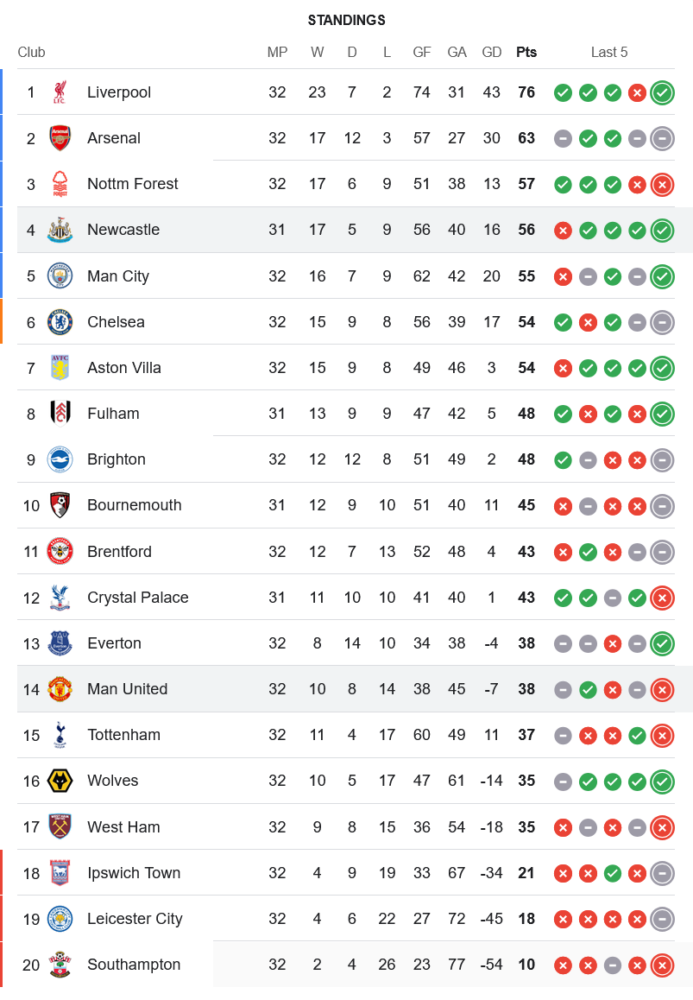This screenshot has height=1000, width=693.
Task: Click the Liverpool club crest icon
Action: tap(60, 92)
